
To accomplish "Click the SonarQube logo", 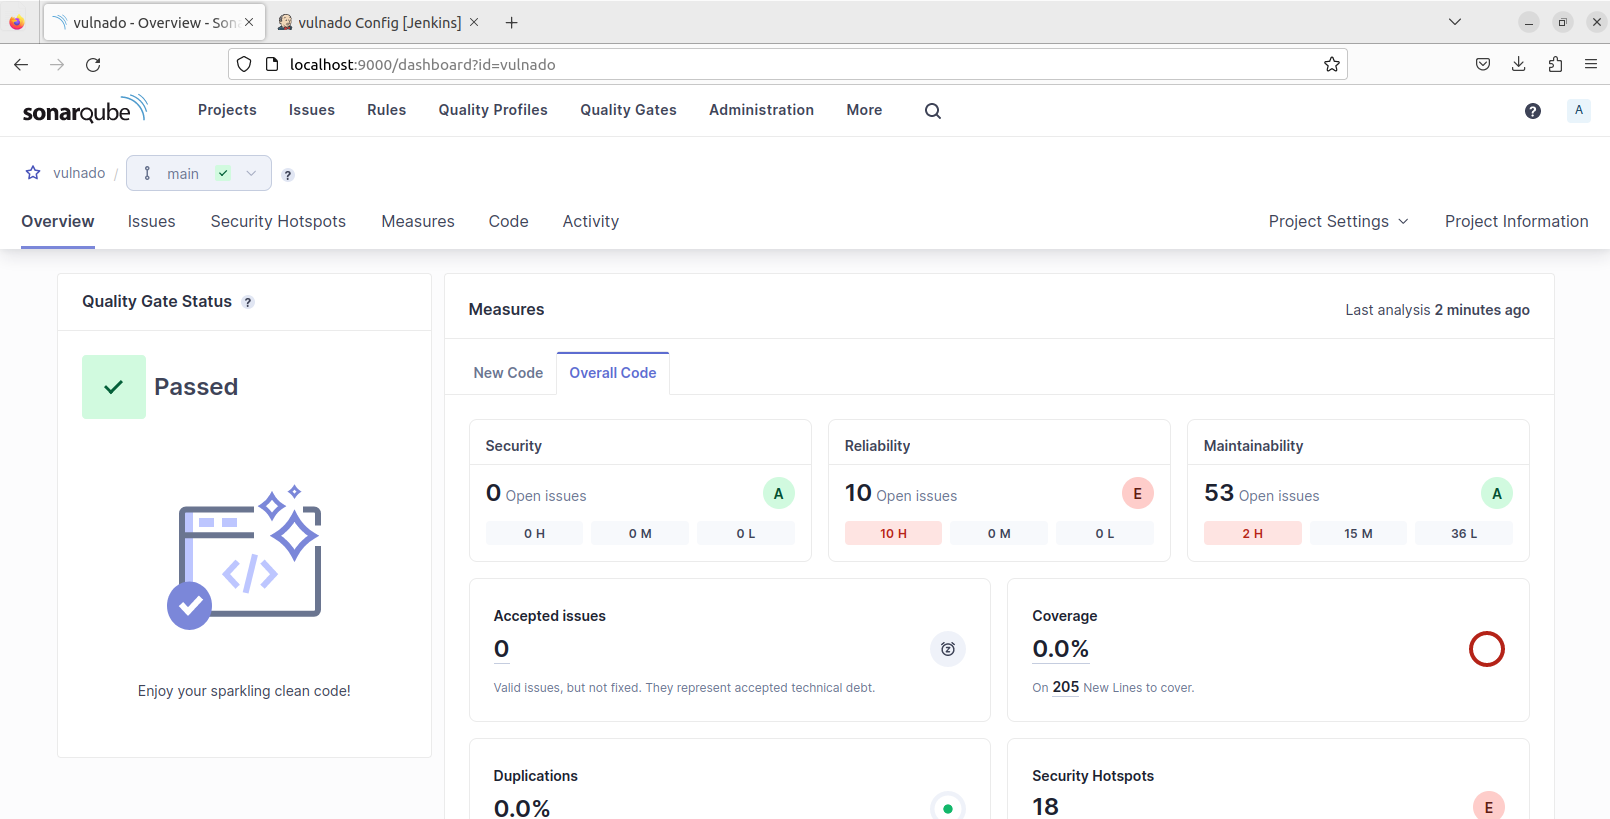I will (85, 109).
